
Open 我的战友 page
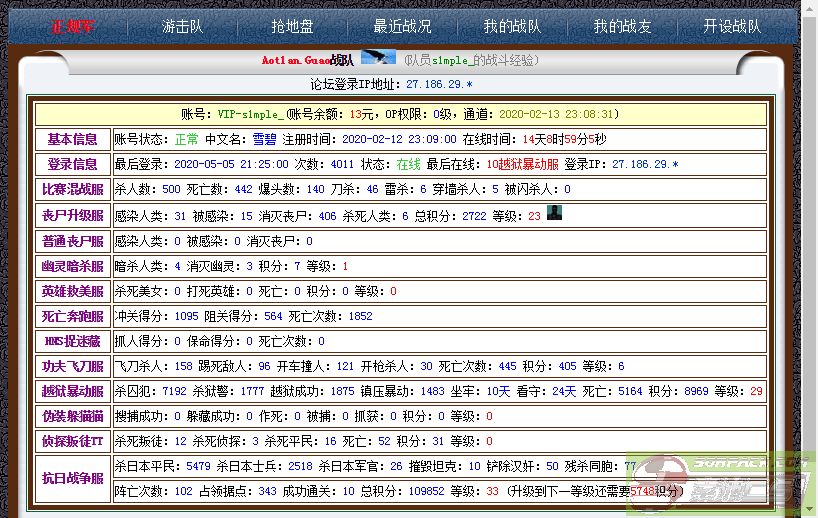(622, 26)
